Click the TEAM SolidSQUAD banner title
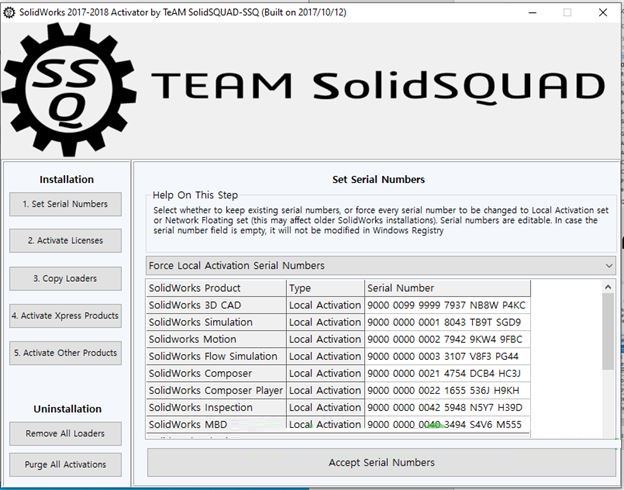The image size is (624, 490). click(378, 87)
